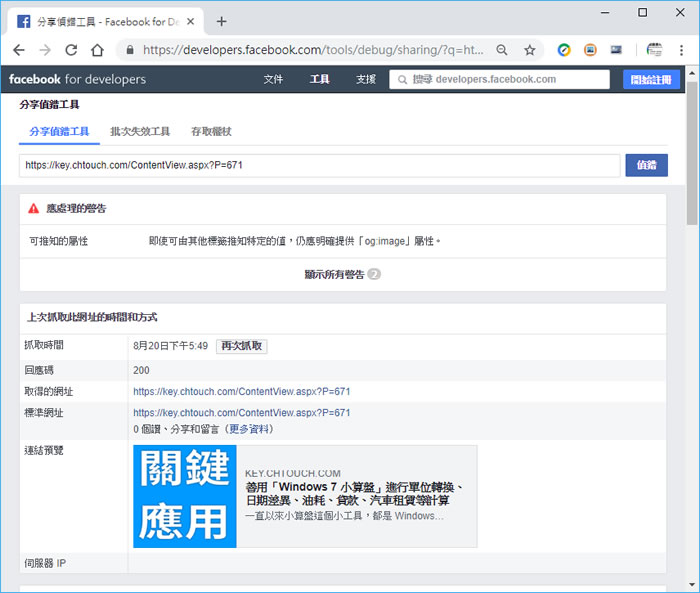Image resolution: width=700 pixels, height=593 pixels.
Task: Go back using browser back arrow
Action: point(19,50)
